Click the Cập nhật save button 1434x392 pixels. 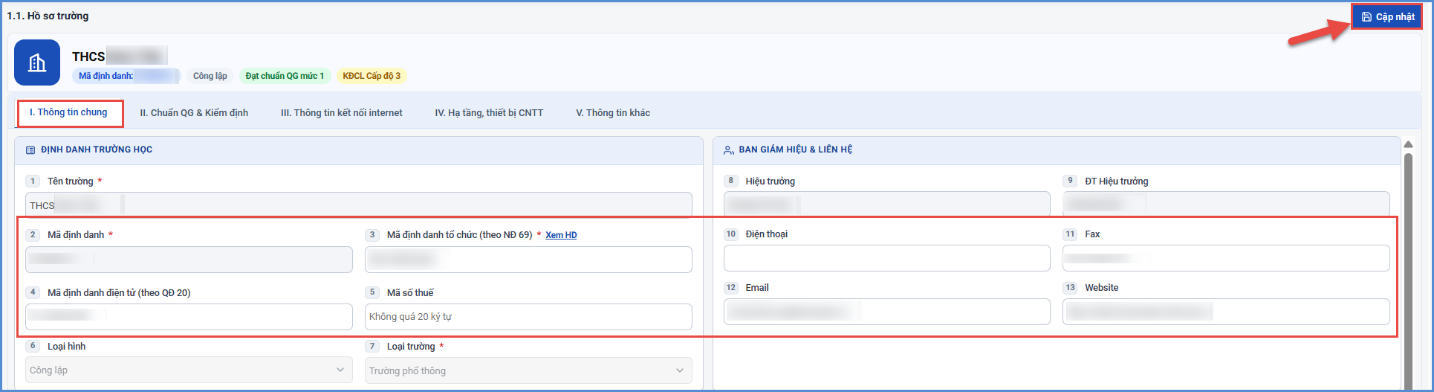[1386, 17]
